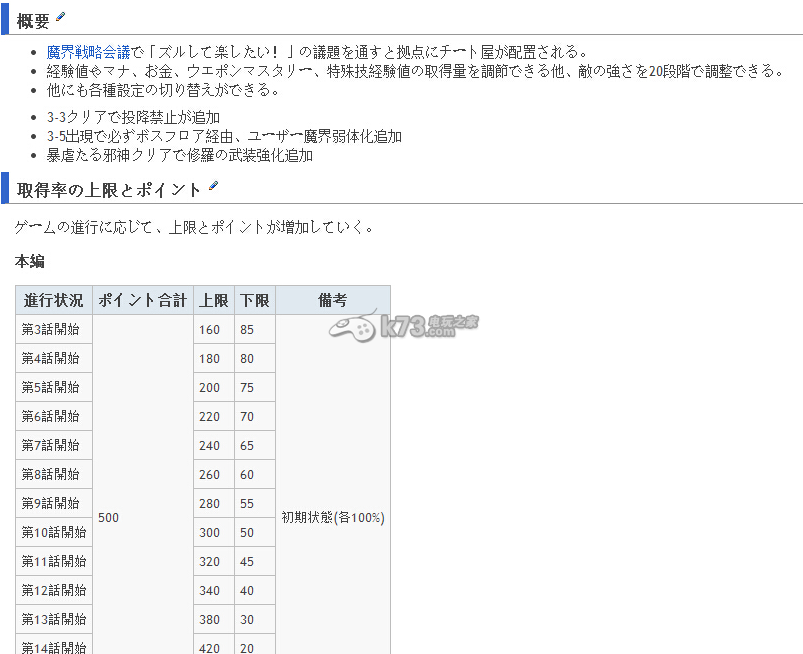This screenshot has height=654, width=803.
Task: Select the 進行状況 column header
Action: (x=54, y=300)
